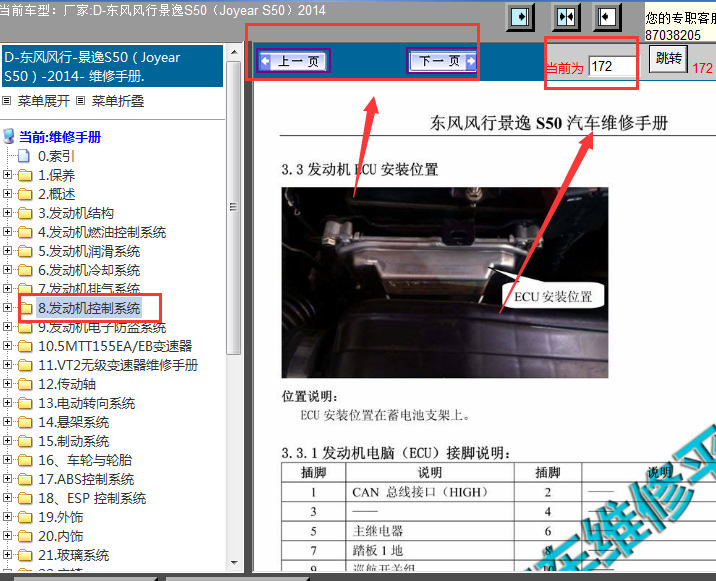
Task: Expand the 1.保养 folder
Action: click(x=7, y=174)
